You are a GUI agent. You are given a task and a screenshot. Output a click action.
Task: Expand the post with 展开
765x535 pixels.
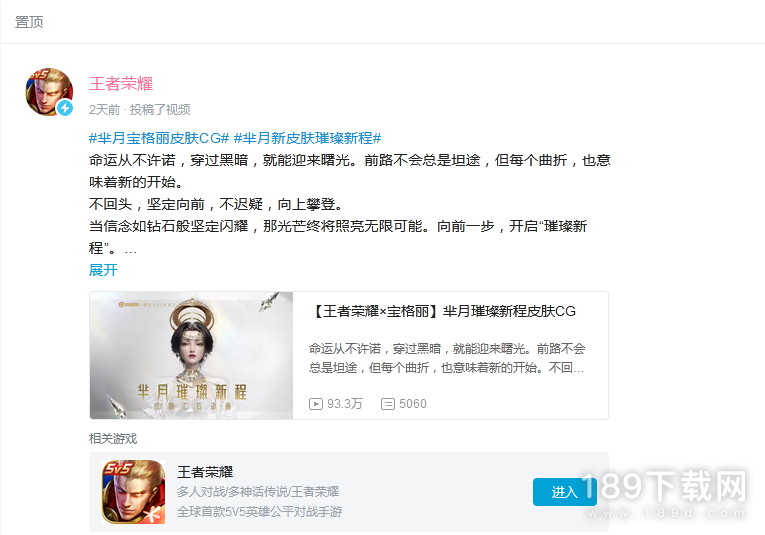pyautogui.click(x=103, y=270)
